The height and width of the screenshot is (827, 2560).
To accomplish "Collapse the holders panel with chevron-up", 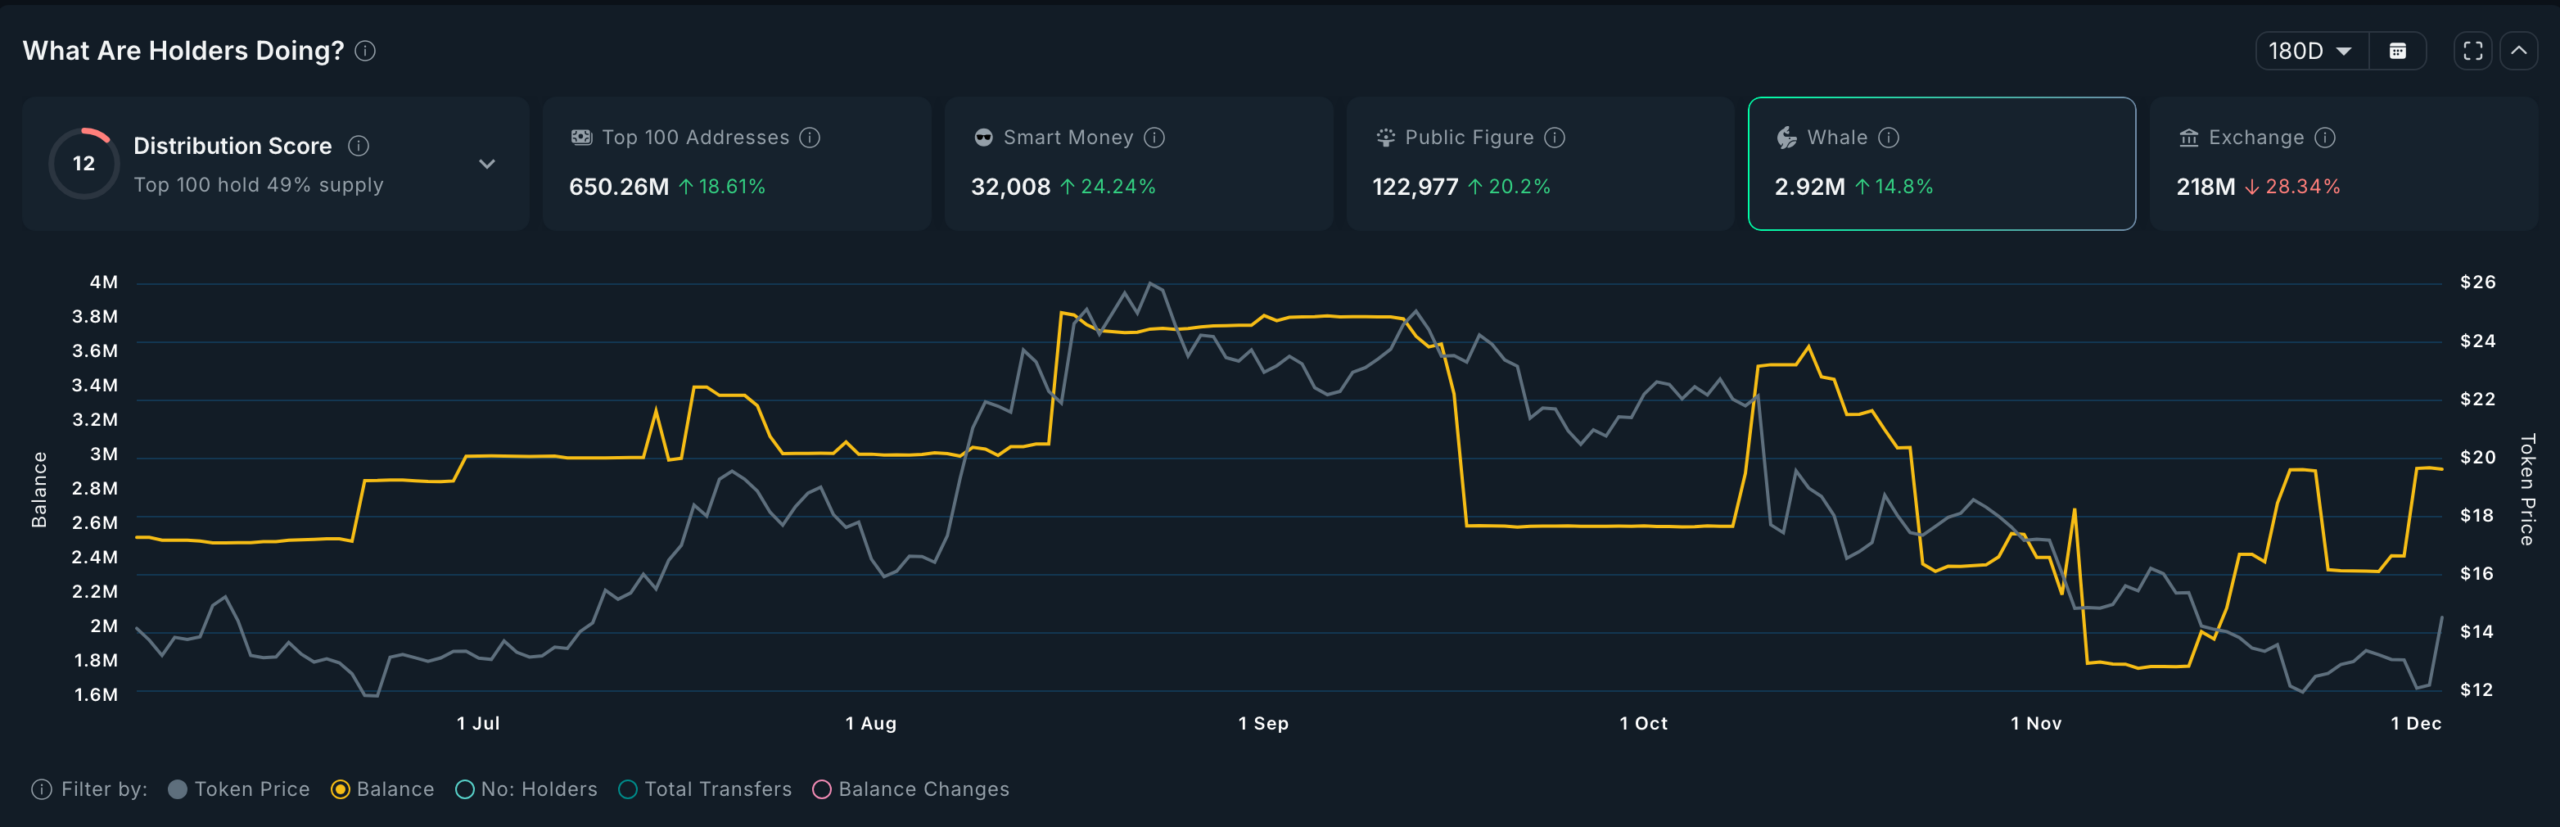I will click(2519, 51).
